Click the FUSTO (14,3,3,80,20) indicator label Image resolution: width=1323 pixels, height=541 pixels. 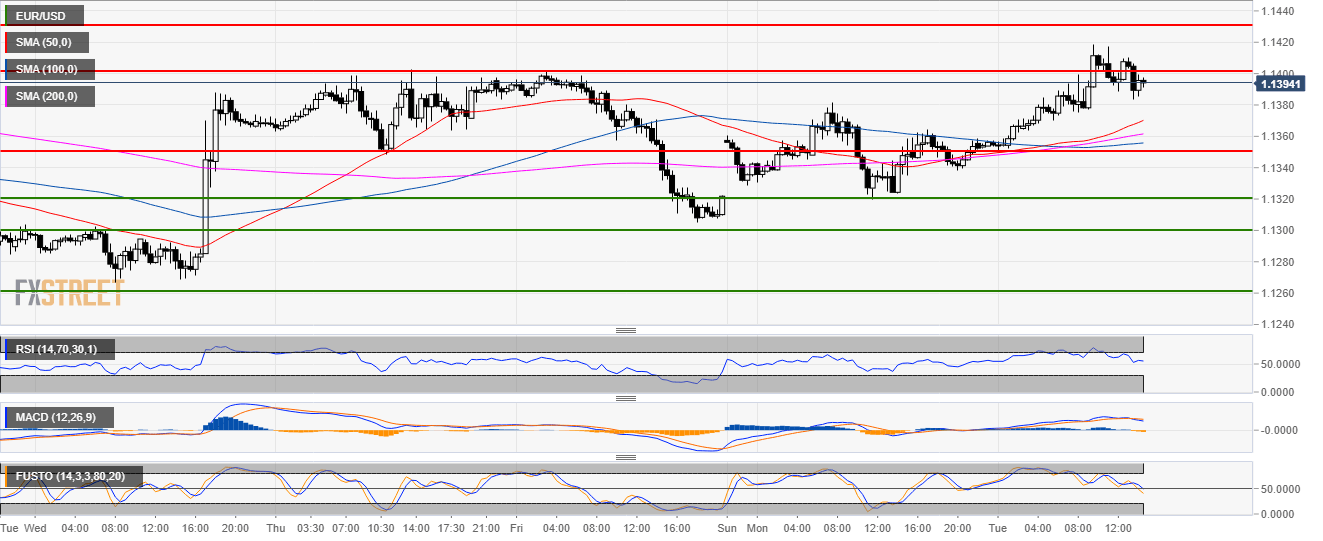pyautogui.click(x=75, y=476)
